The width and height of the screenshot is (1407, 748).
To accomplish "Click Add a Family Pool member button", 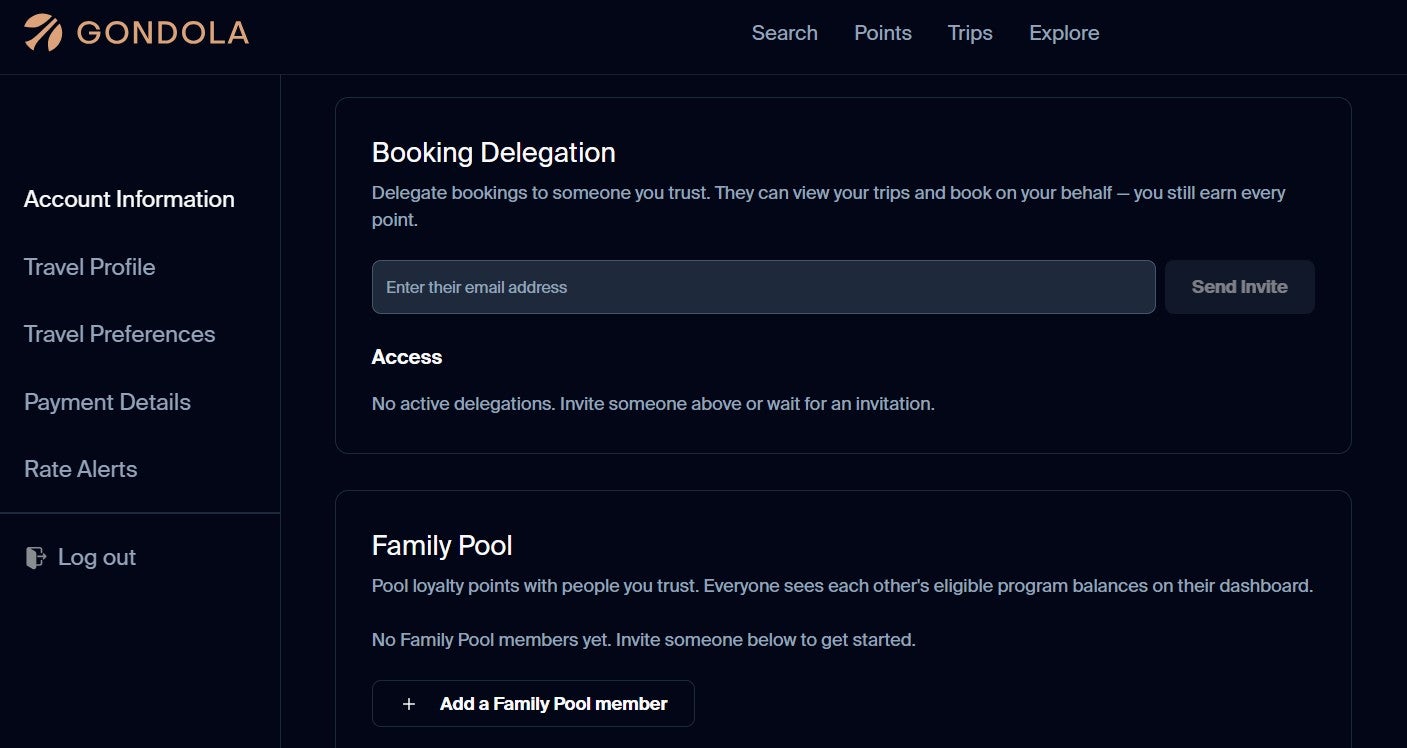I will 533,704.
